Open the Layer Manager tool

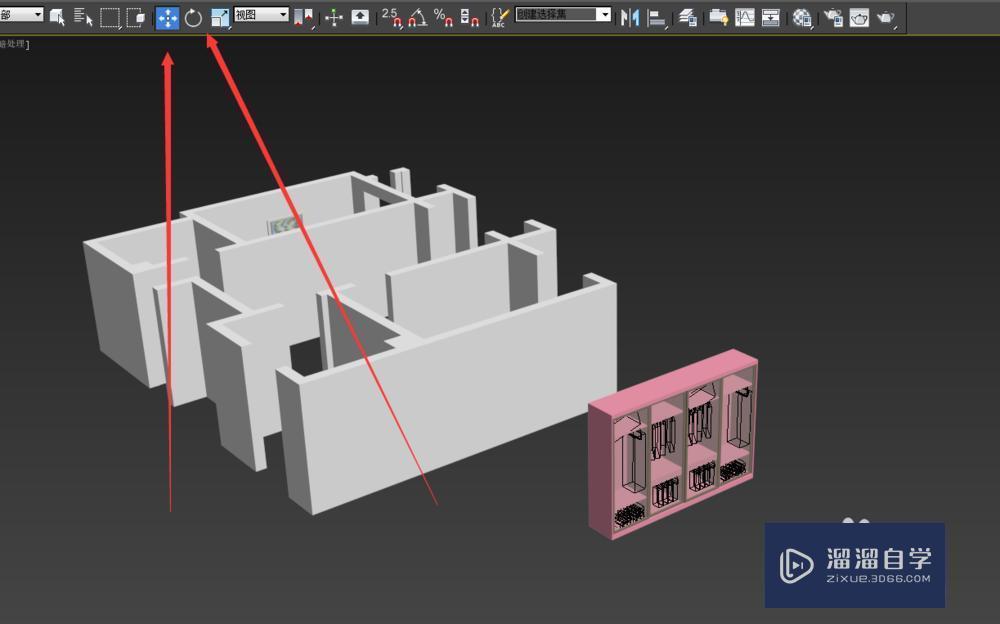coord(687,17)
